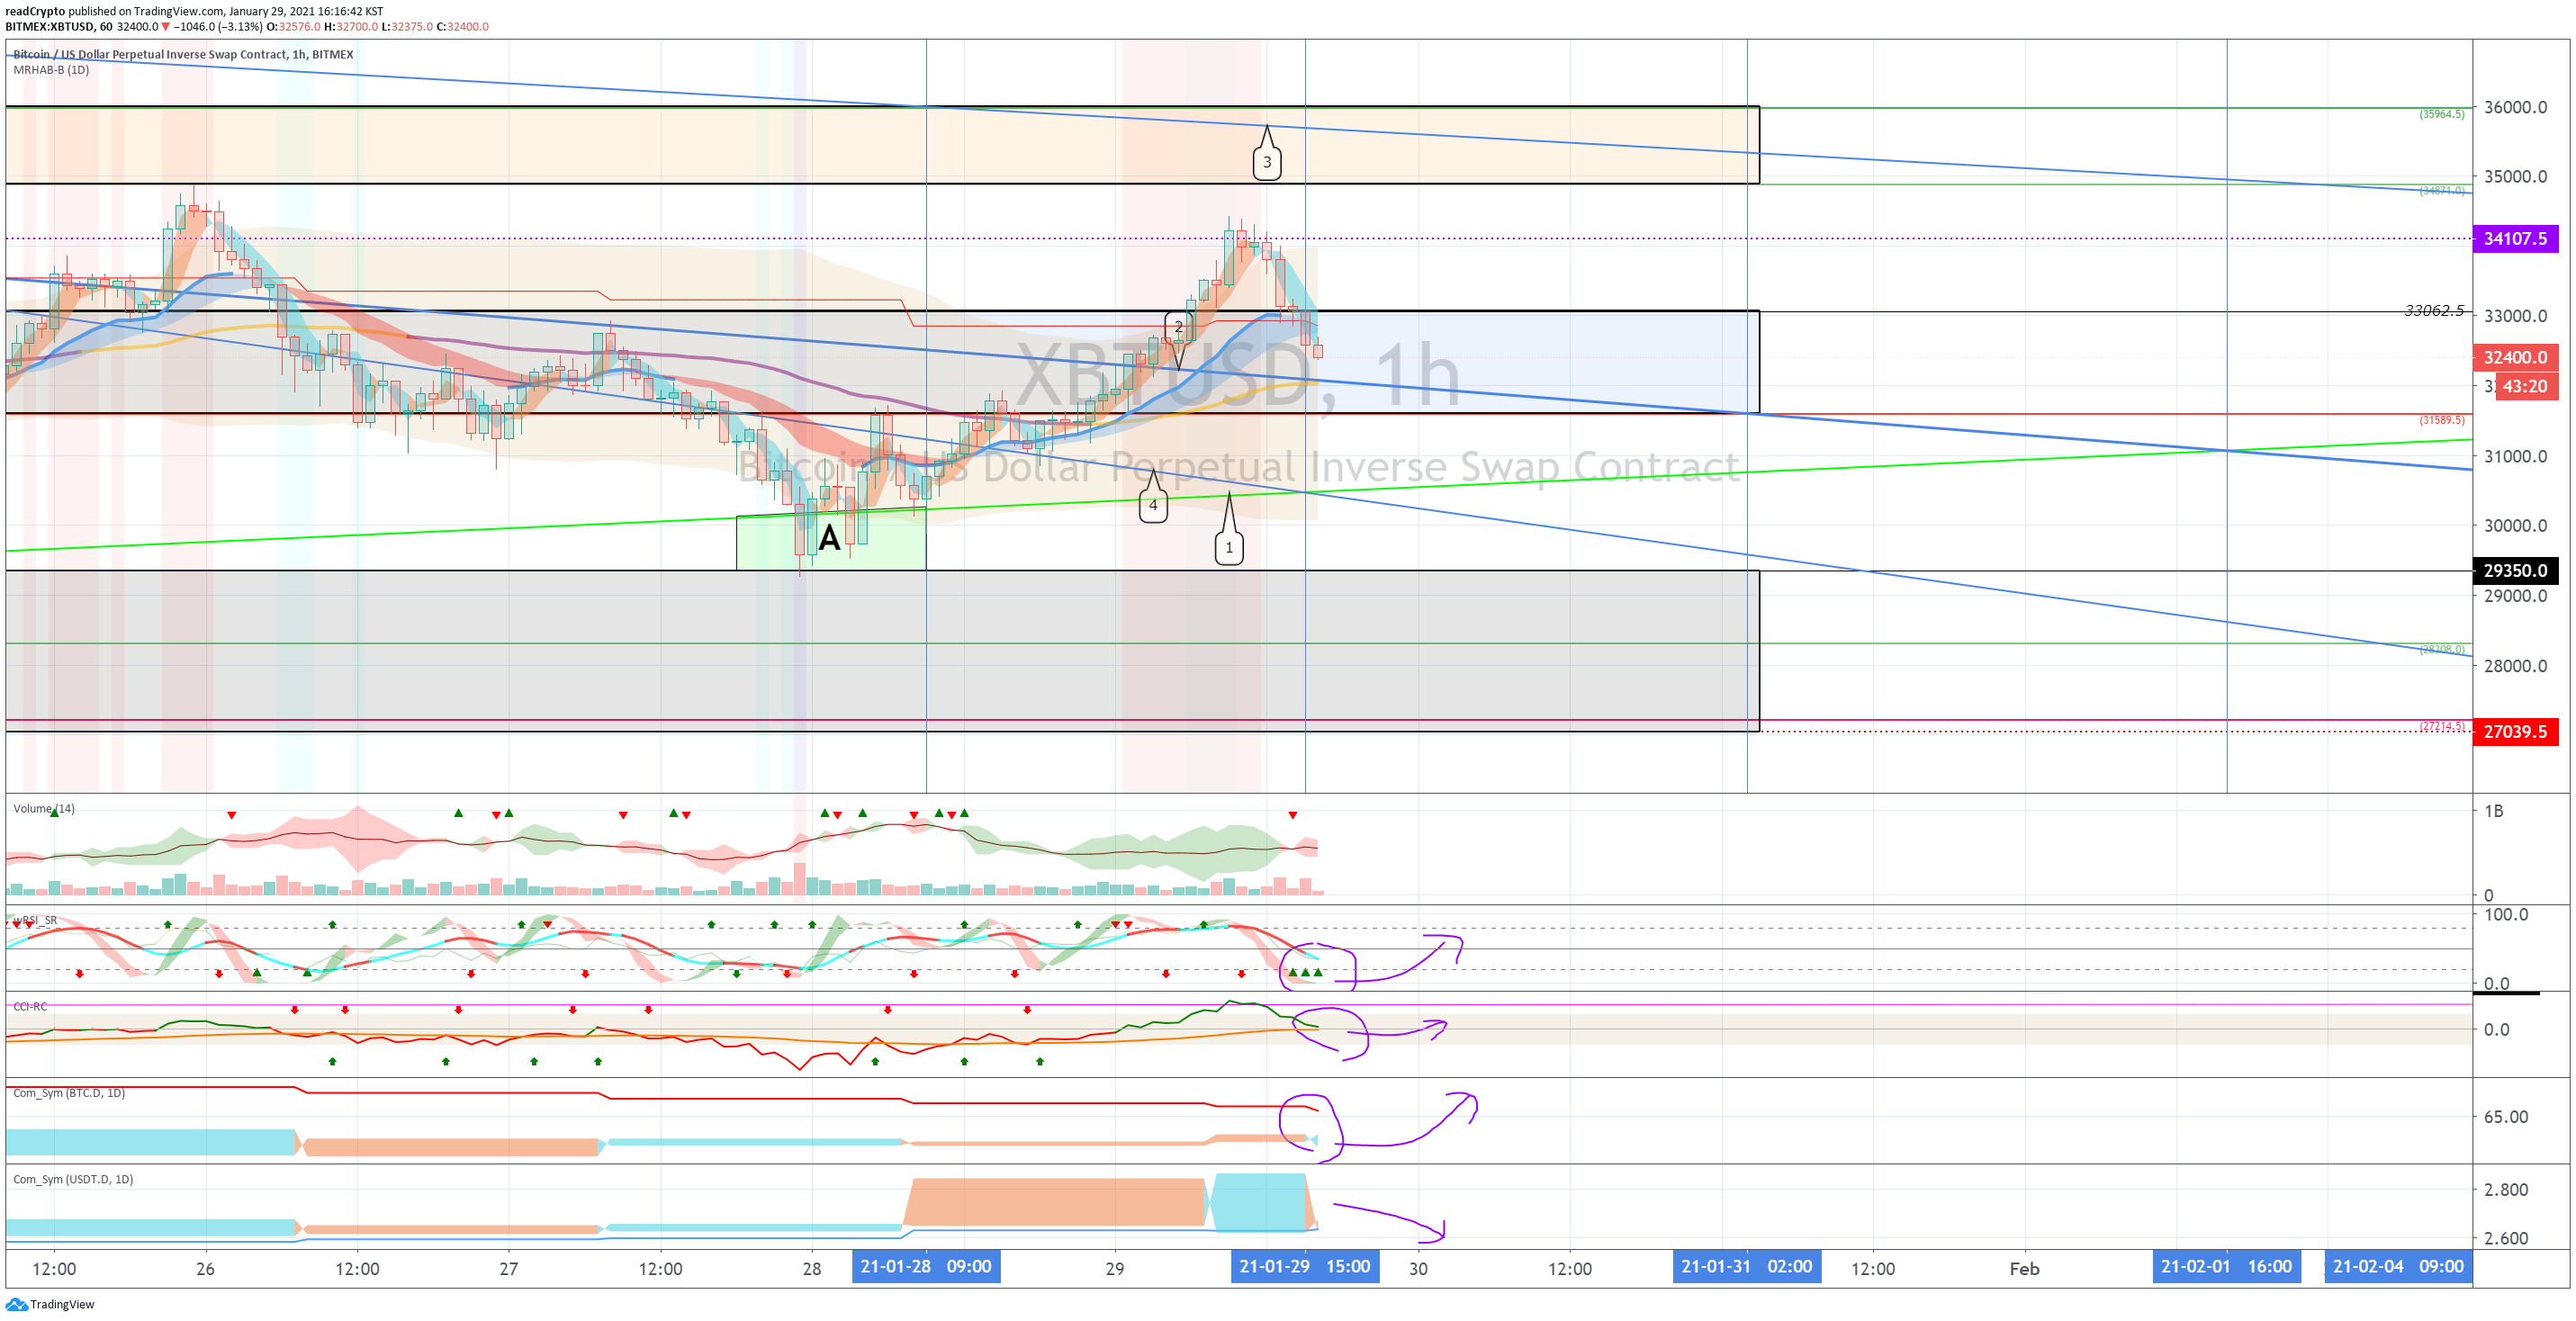Click the (27214.5) red level label
Viewport: 2576px width, 1321px height.
coord(2441,726)
